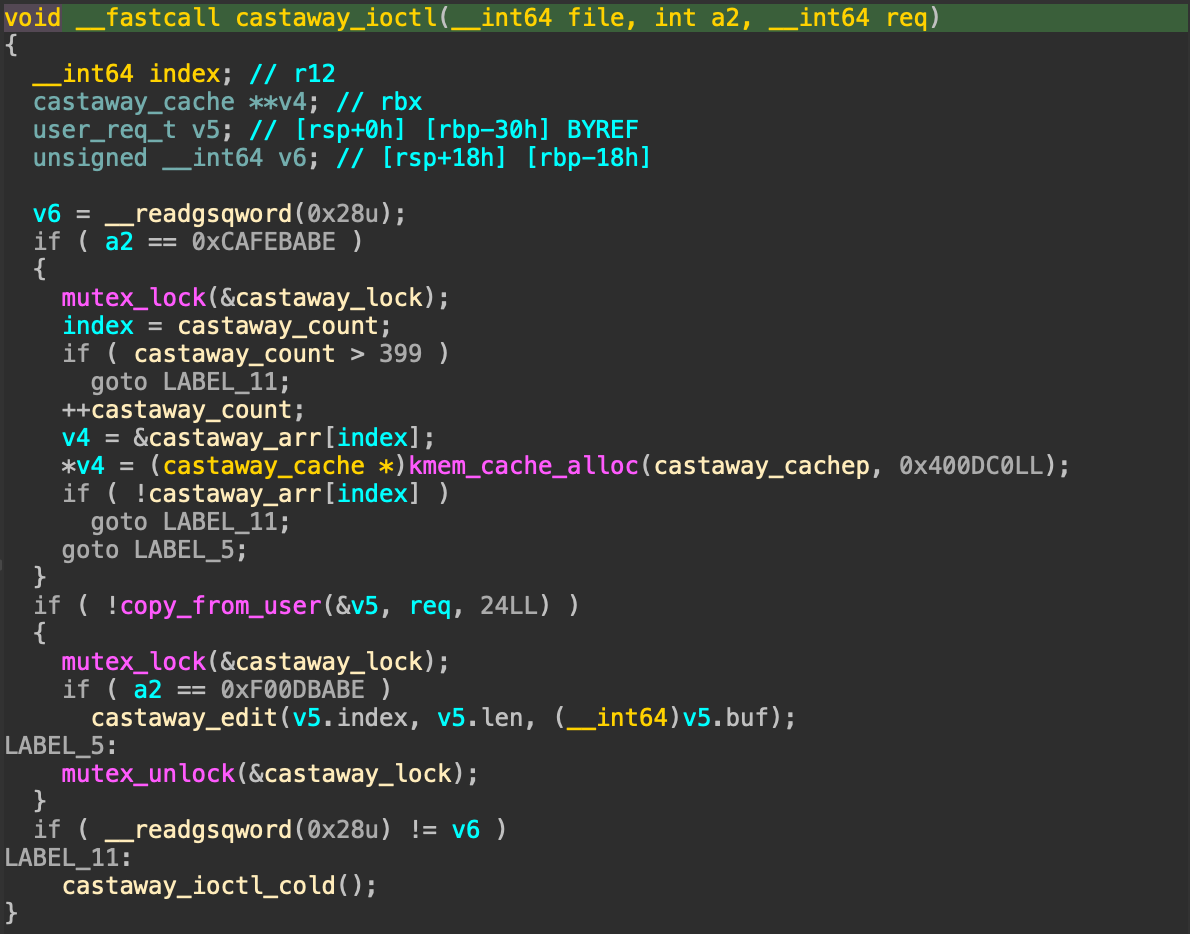Click the castaway_ioctl_cold function call

click(x=199, y=885)
